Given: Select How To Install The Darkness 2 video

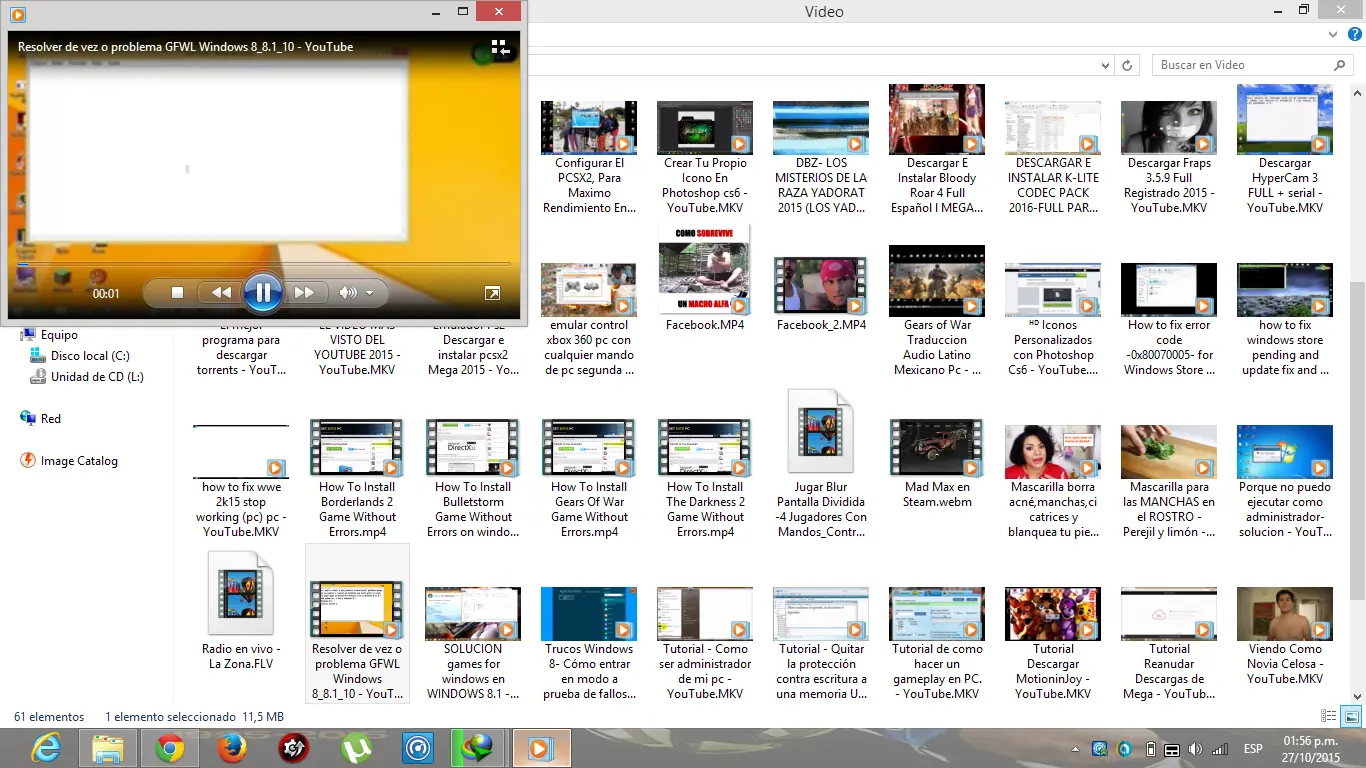Looking at the screenshot, I should coord(705,479).
